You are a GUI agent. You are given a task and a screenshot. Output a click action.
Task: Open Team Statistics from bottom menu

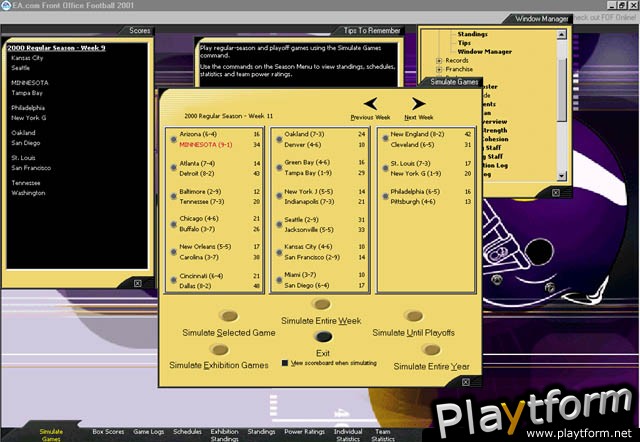[383, 435]
